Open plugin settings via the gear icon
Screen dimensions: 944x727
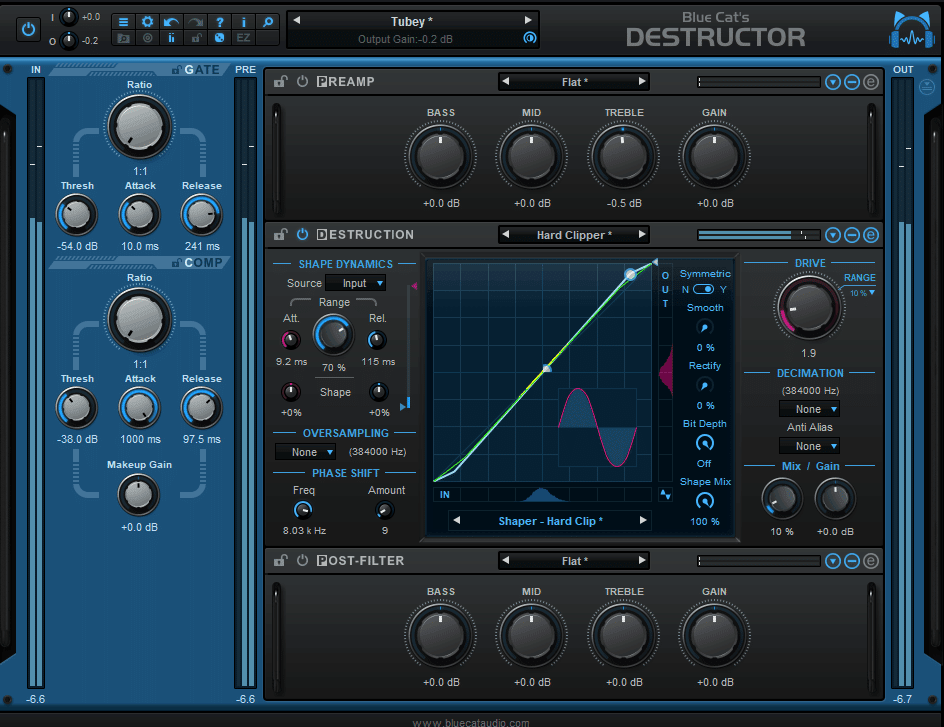click(148, 22)
